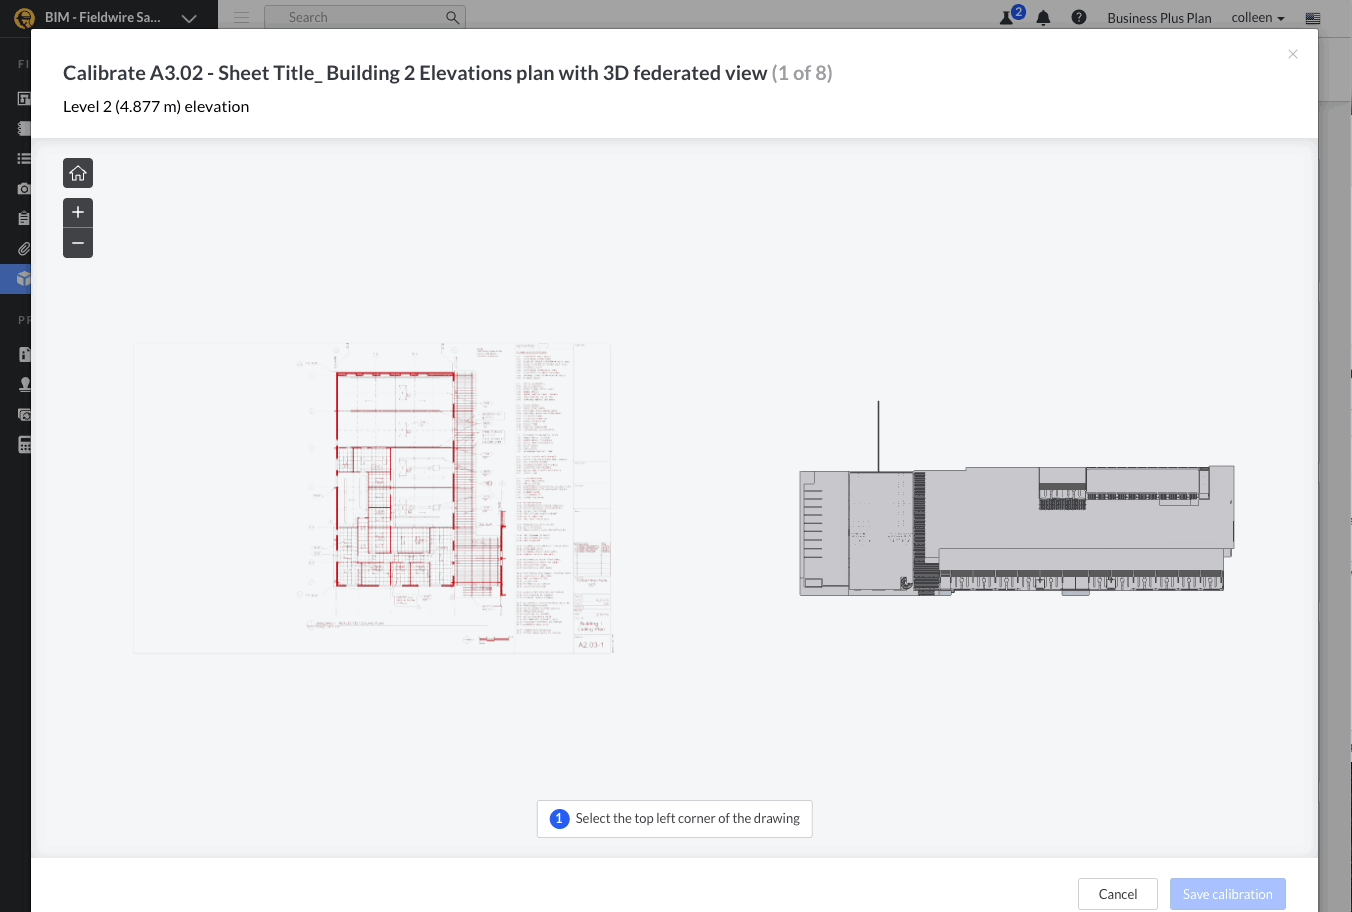The width and height of the screenshot is (1352, 912).
Task: Click the home icon to reset the view
Action: coord(77,172)
